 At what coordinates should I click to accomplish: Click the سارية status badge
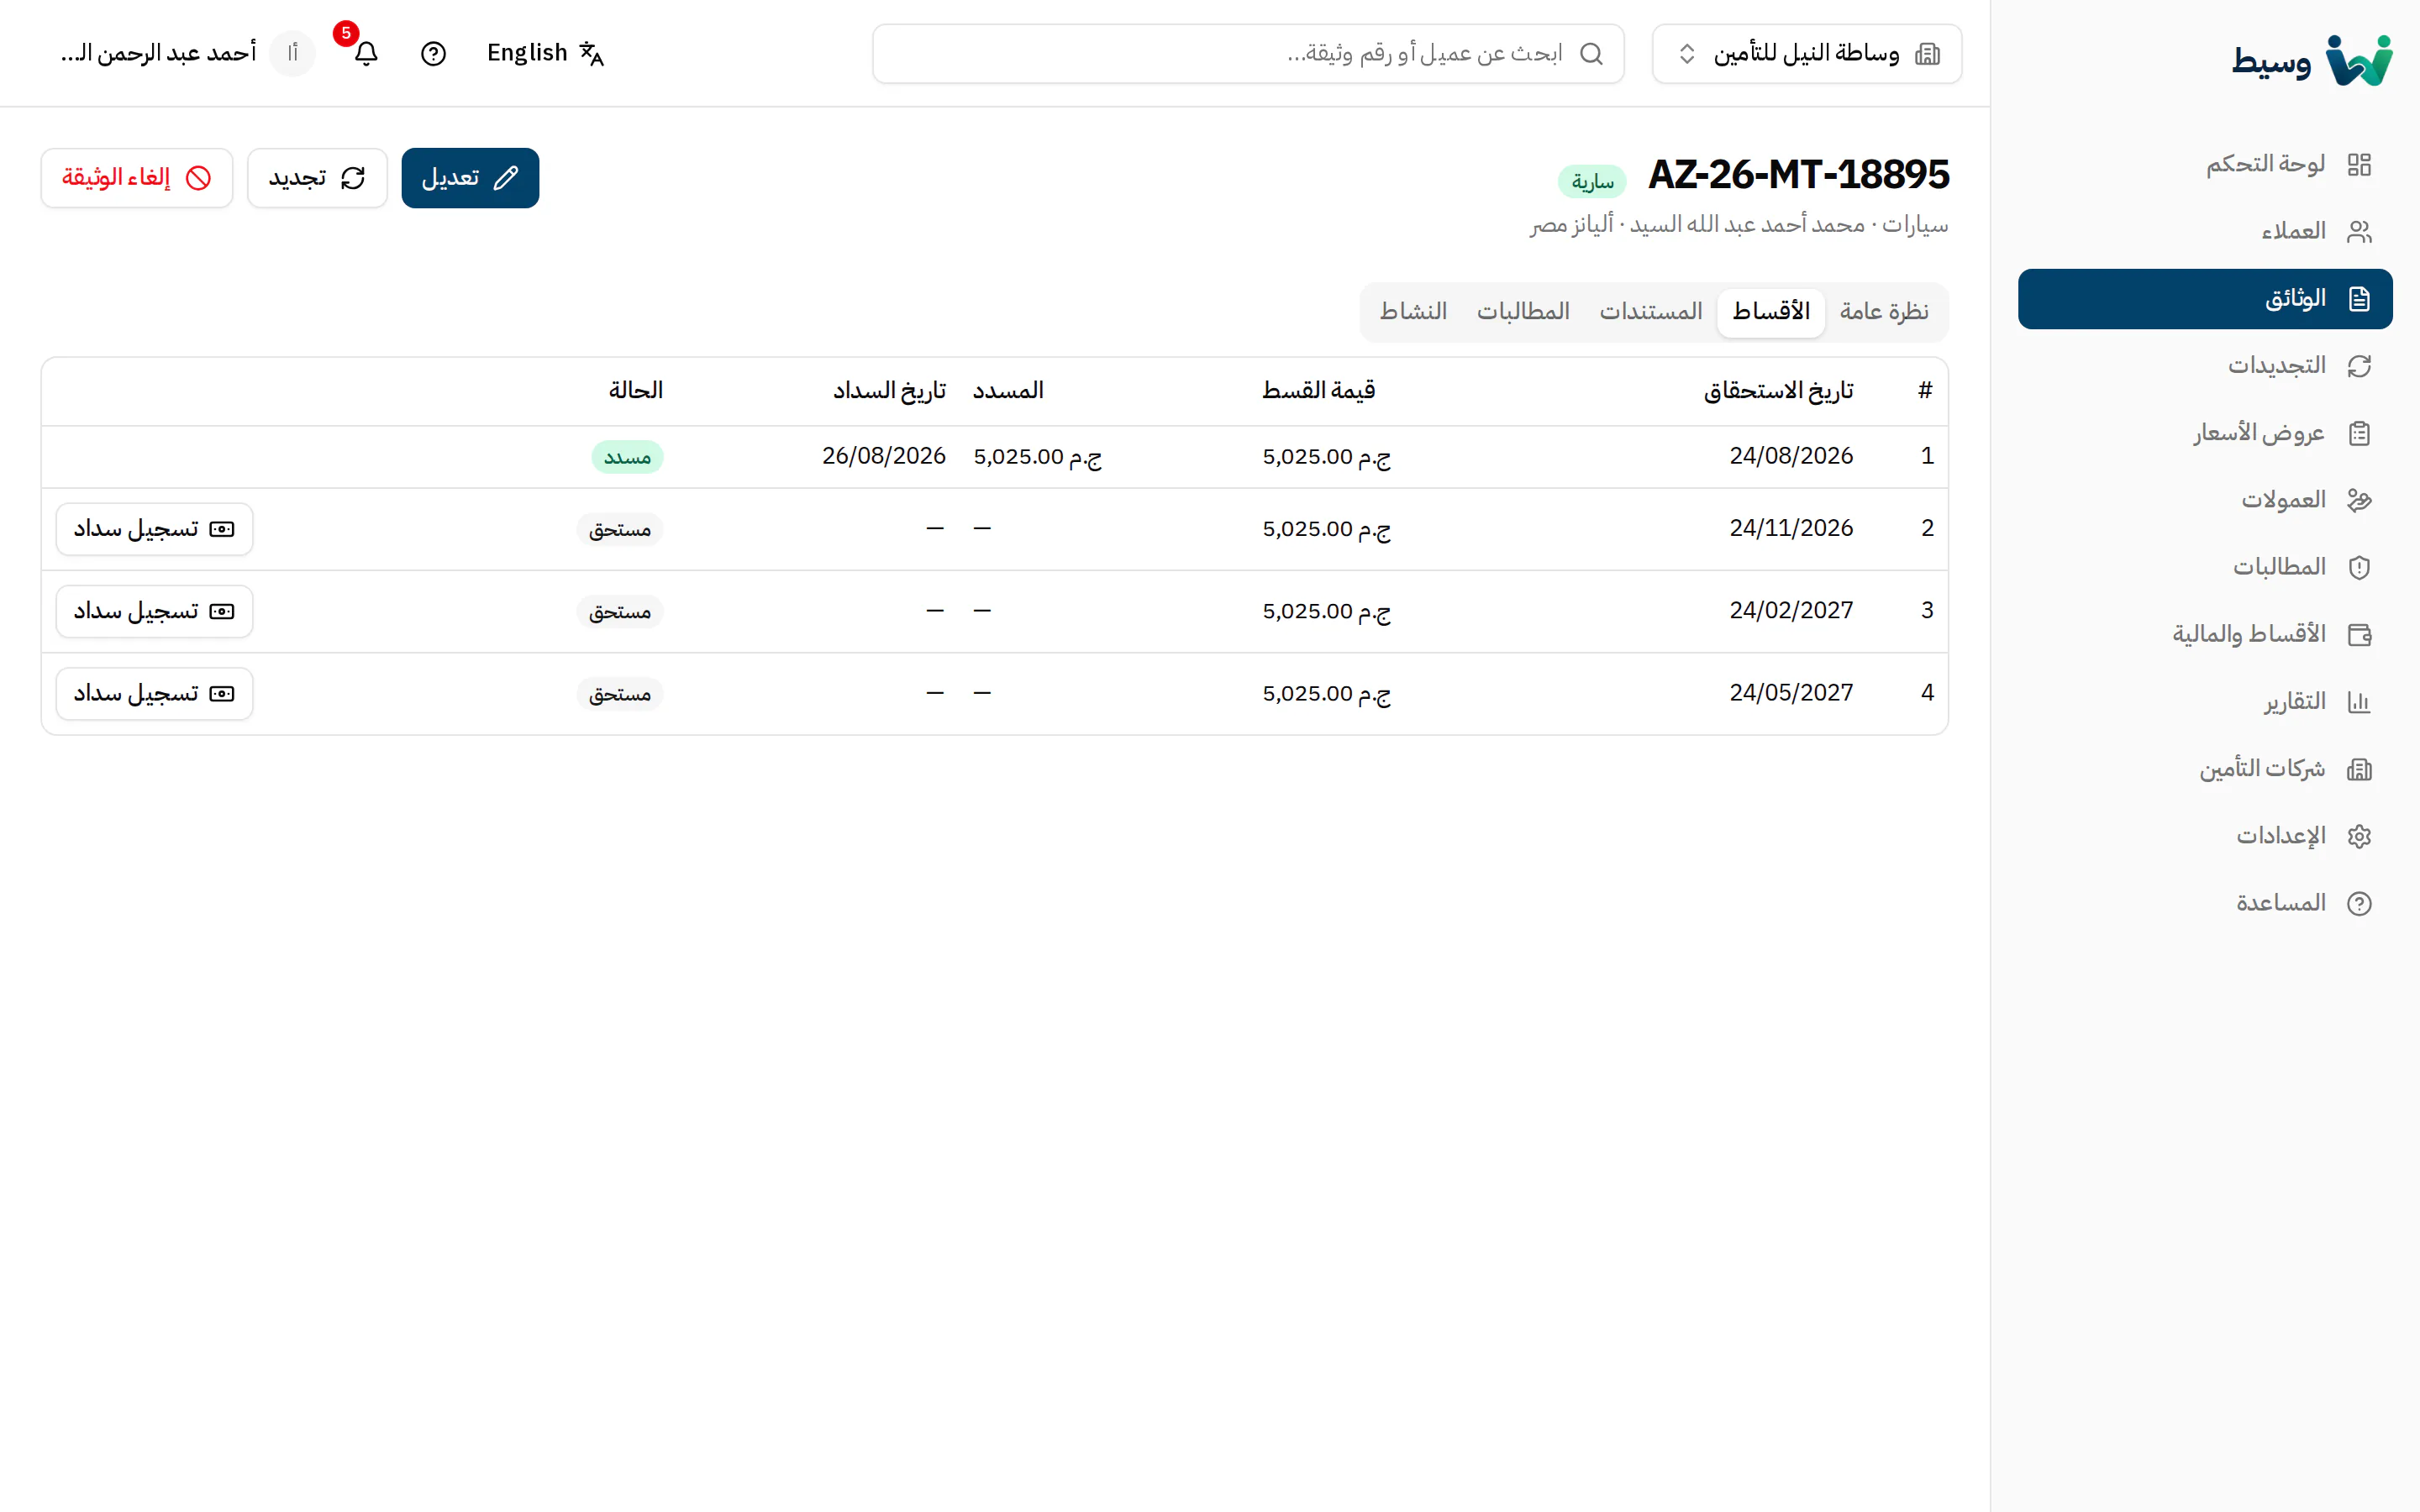point(1592,181)
